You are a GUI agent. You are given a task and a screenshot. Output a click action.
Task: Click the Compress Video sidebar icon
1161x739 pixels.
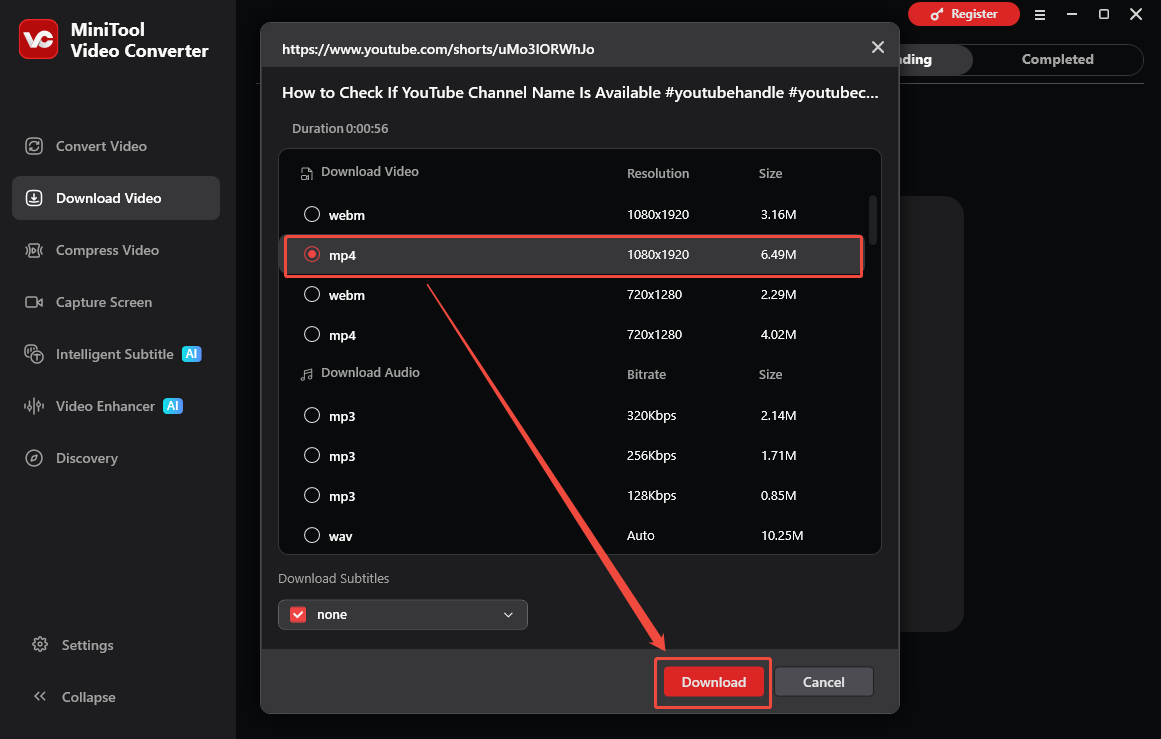pos(34,250)
